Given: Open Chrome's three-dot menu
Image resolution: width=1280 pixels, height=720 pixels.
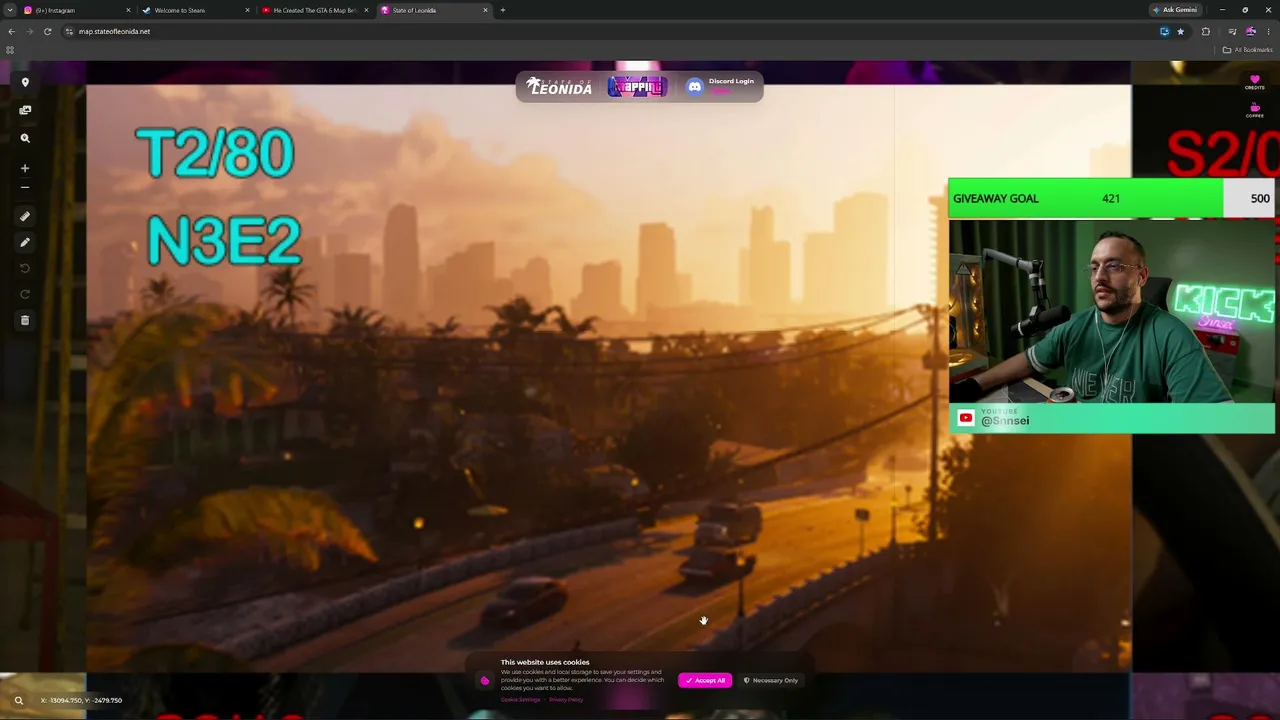Looking at the screenshot, I should coord(1267,31).
